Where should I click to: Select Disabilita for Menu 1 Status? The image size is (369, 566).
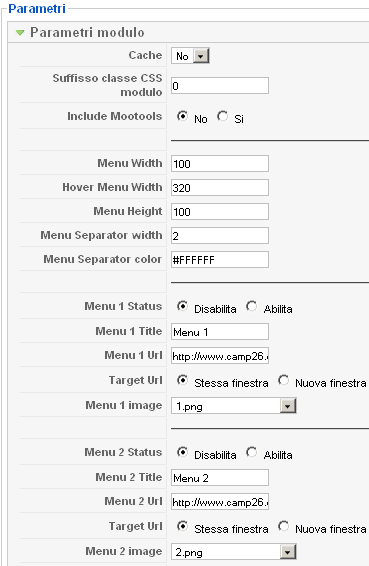click(182, 306)
